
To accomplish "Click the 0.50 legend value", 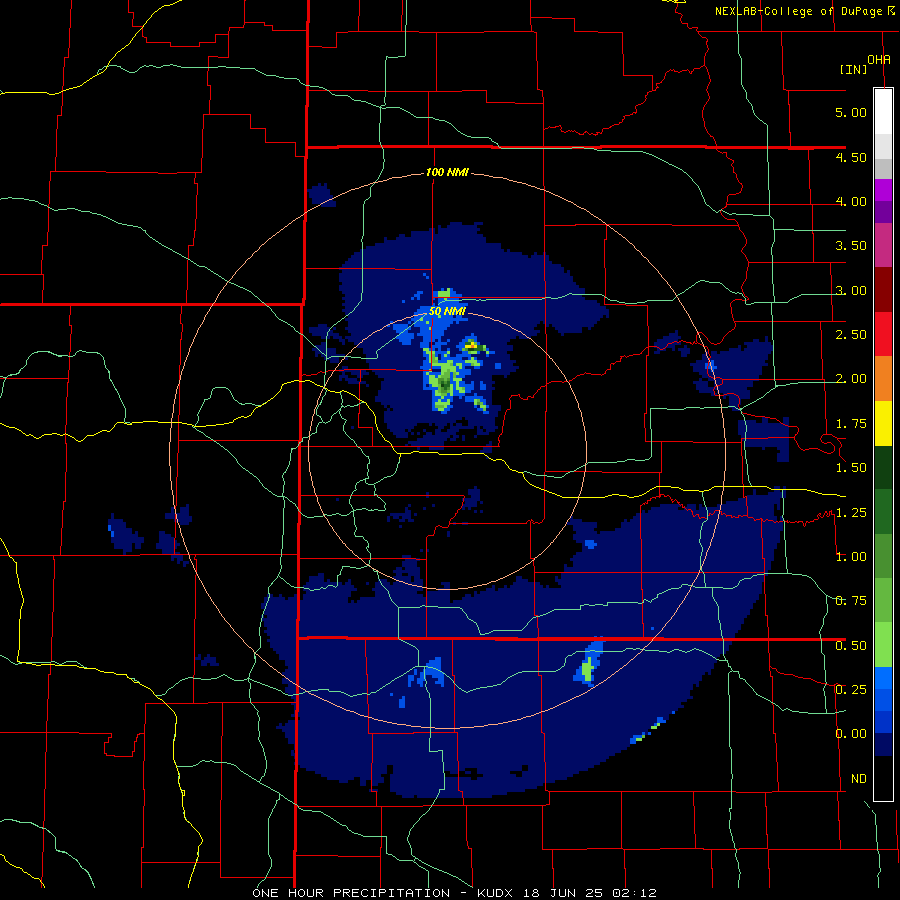I will point(851,646).
